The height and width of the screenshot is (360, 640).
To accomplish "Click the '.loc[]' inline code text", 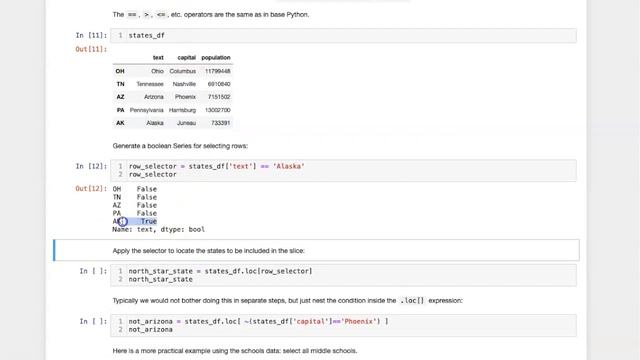I will coord(412,300).
